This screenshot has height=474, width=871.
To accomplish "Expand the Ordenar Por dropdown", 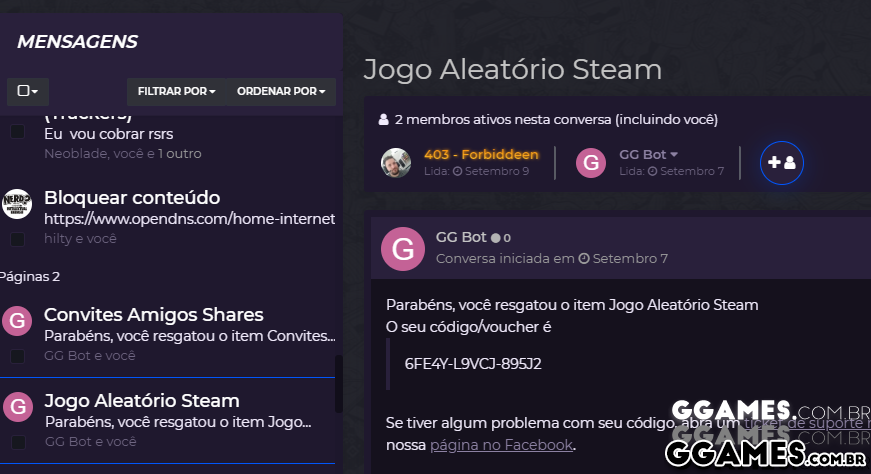I will pyautogui.click(x=281, y=92).
